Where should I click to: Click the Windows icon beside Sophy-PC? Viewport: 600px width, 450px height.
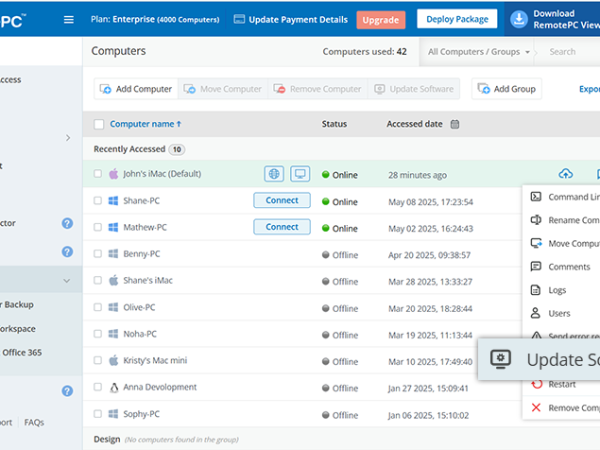click(x=113, y=414)
